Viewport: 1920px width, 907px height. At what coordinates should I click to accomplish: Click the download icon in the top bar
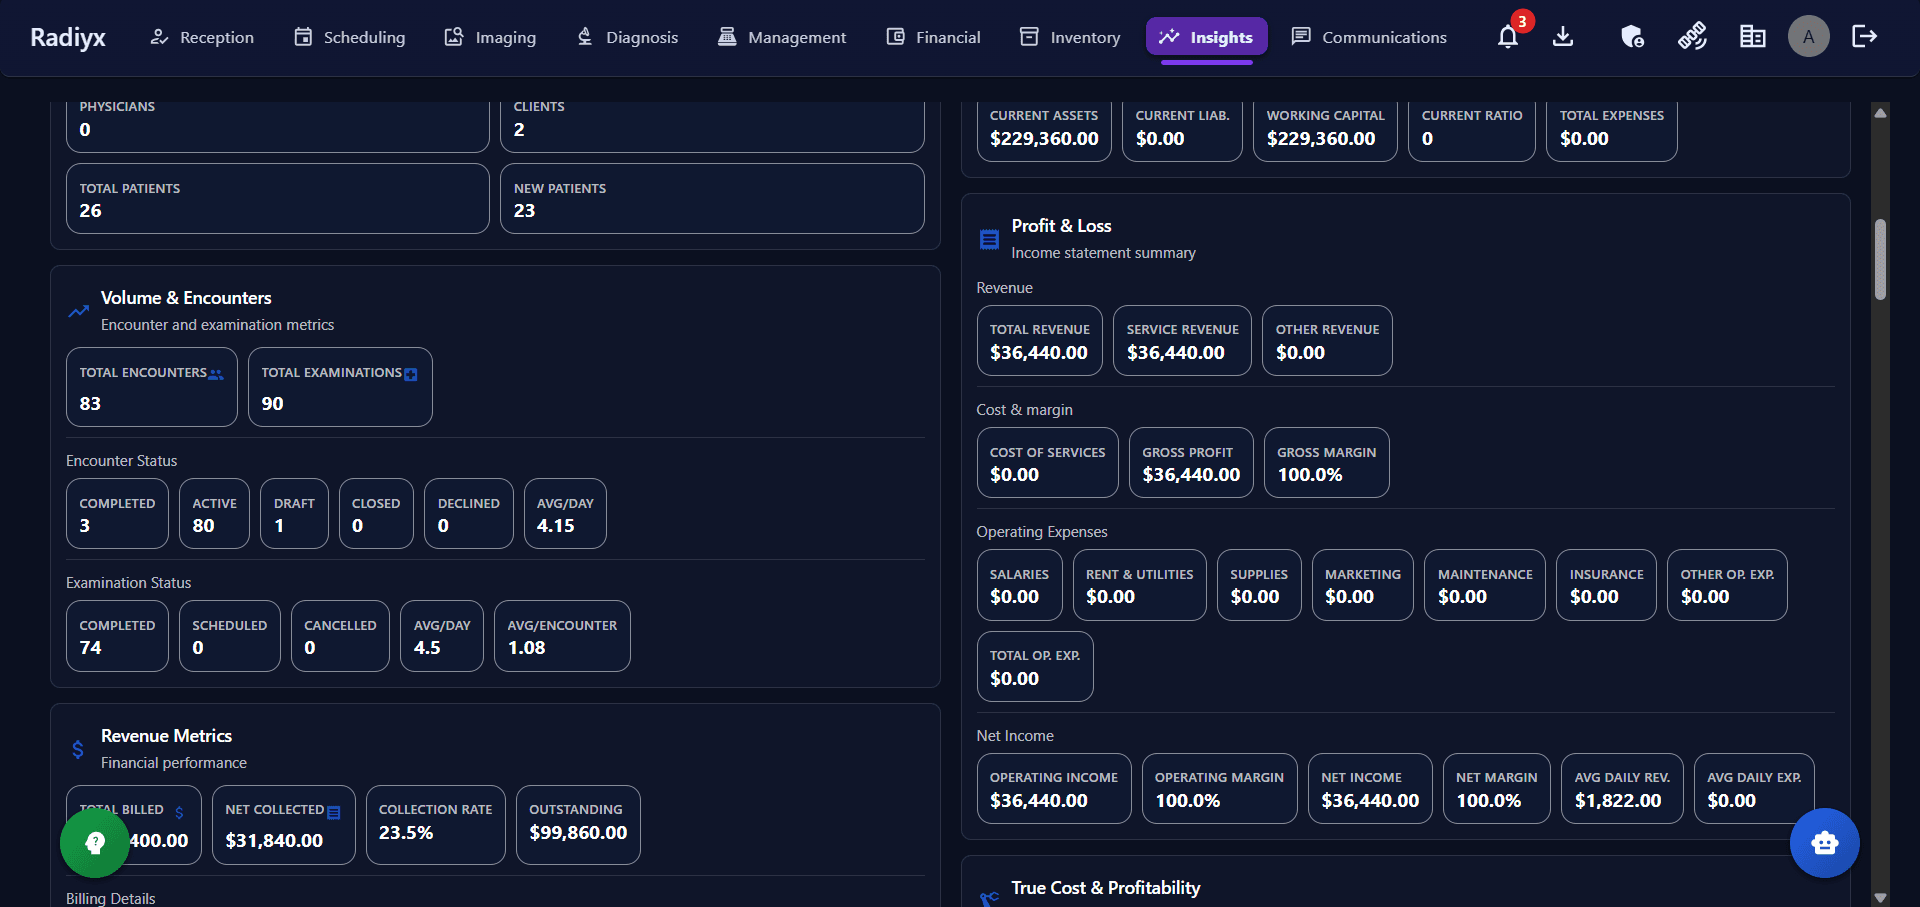tap(1563, 37)
